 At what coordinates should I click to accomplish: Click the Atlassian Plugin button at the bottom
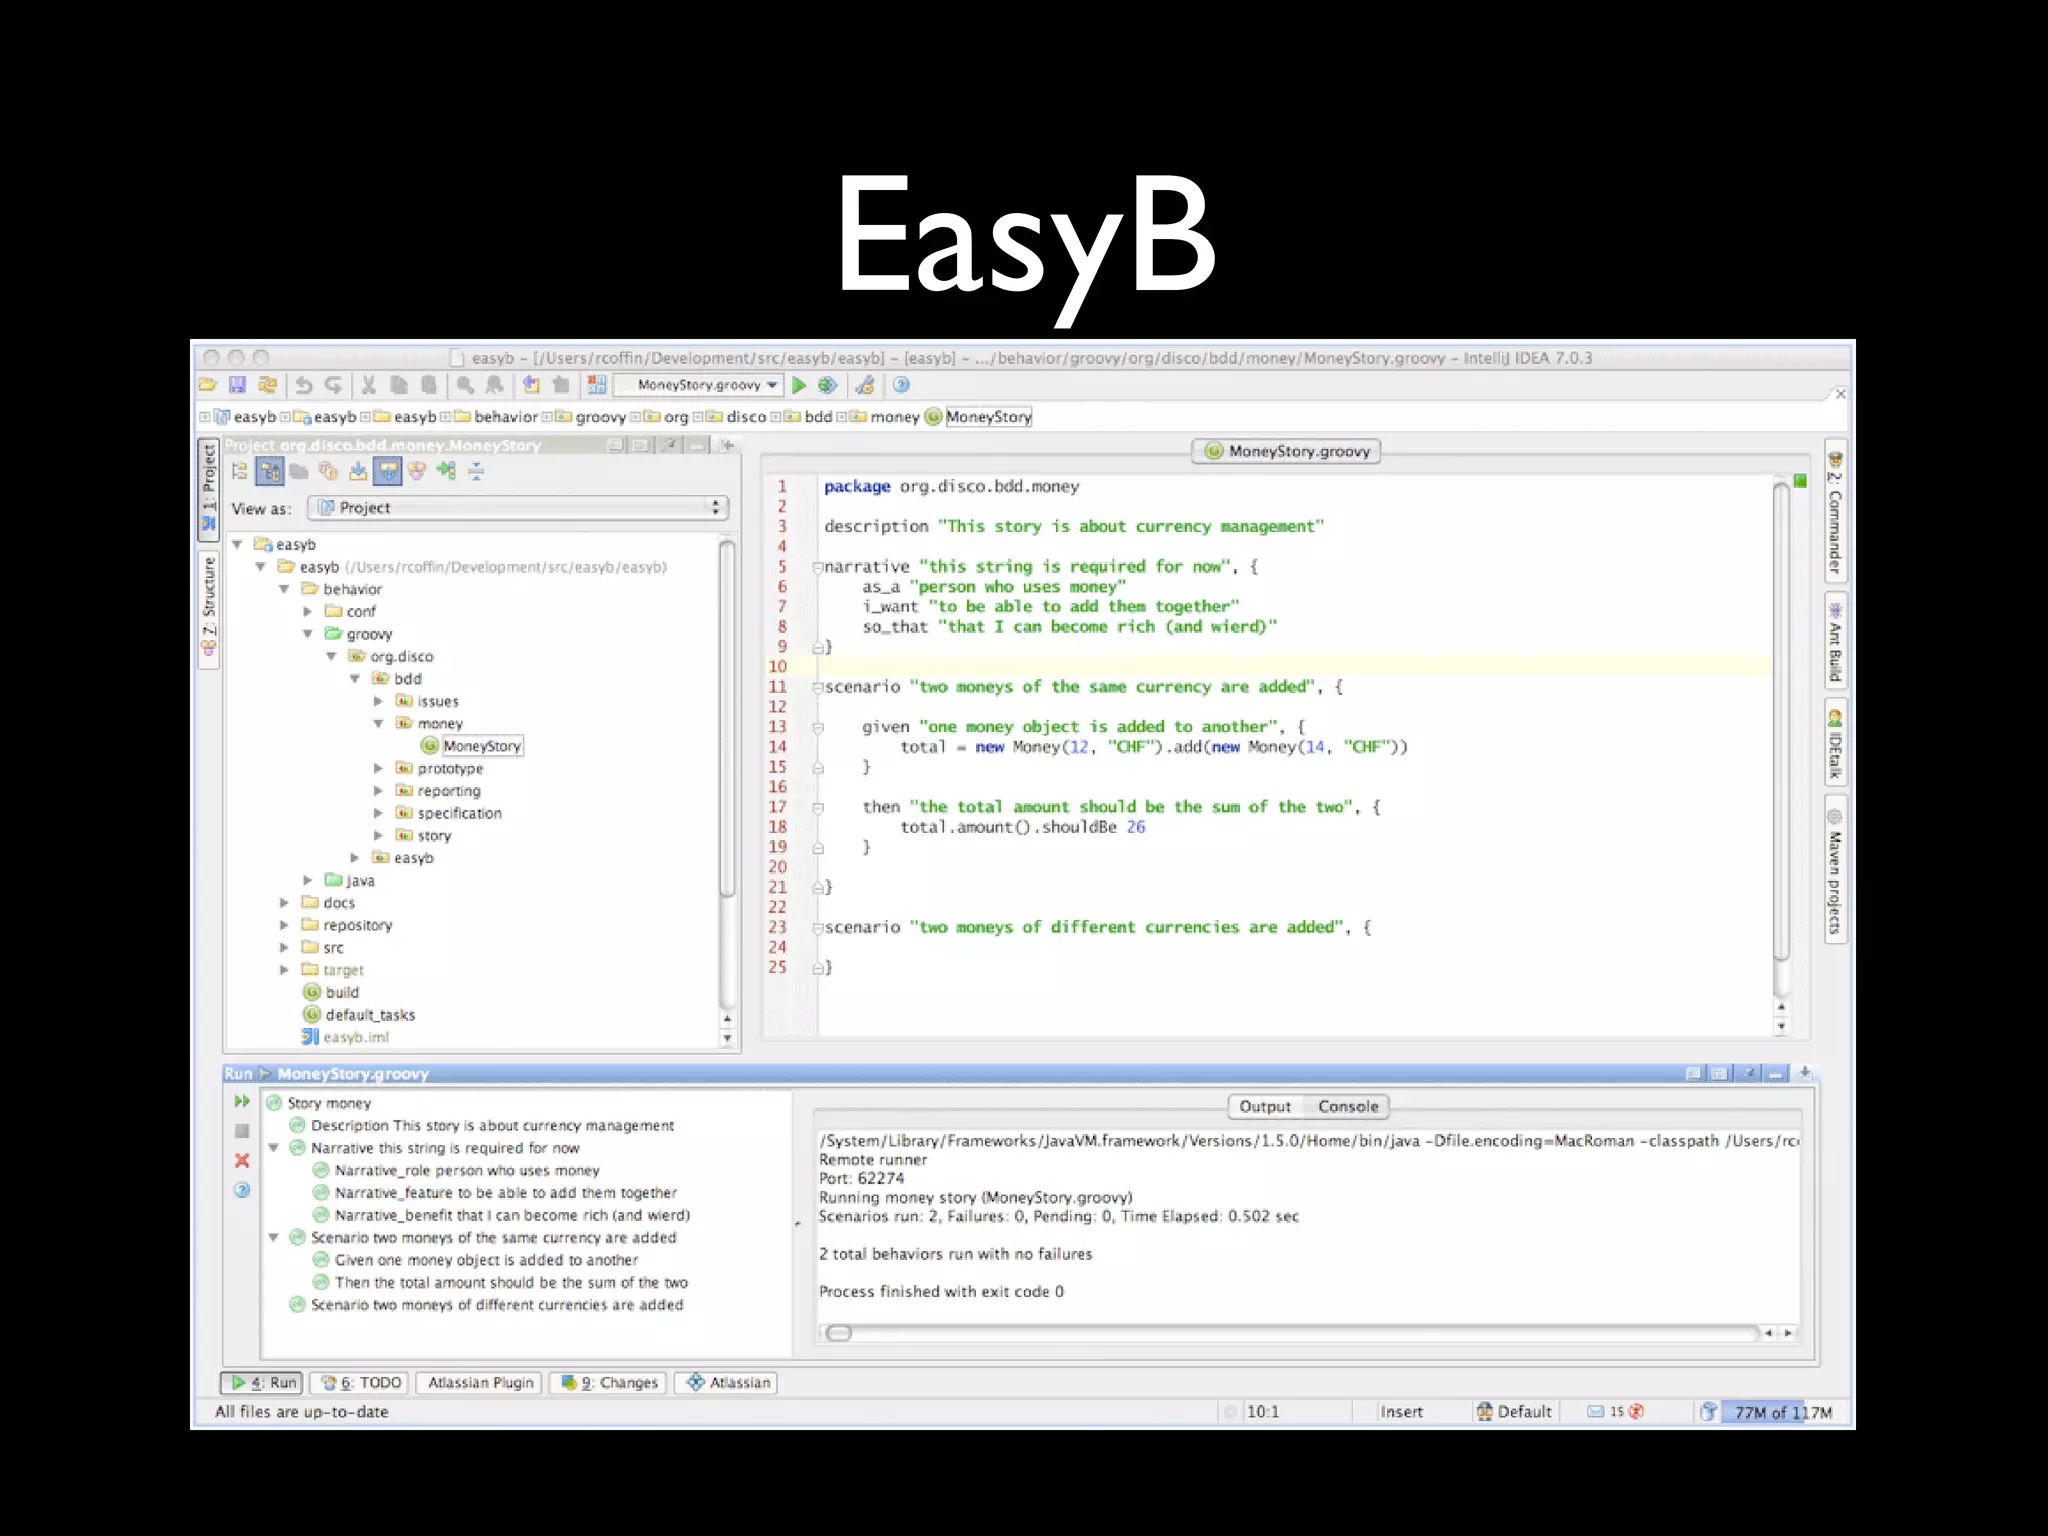480,1382
